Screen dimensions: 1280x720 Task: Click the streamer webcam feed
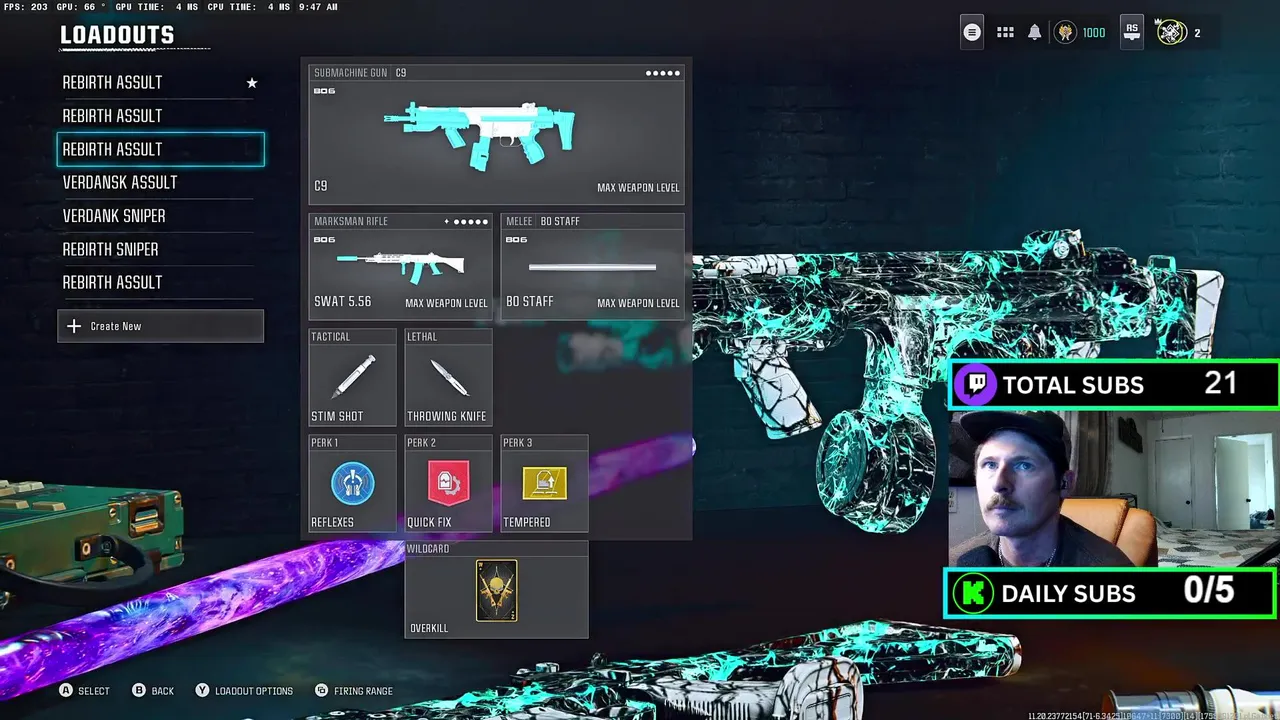1113,488
